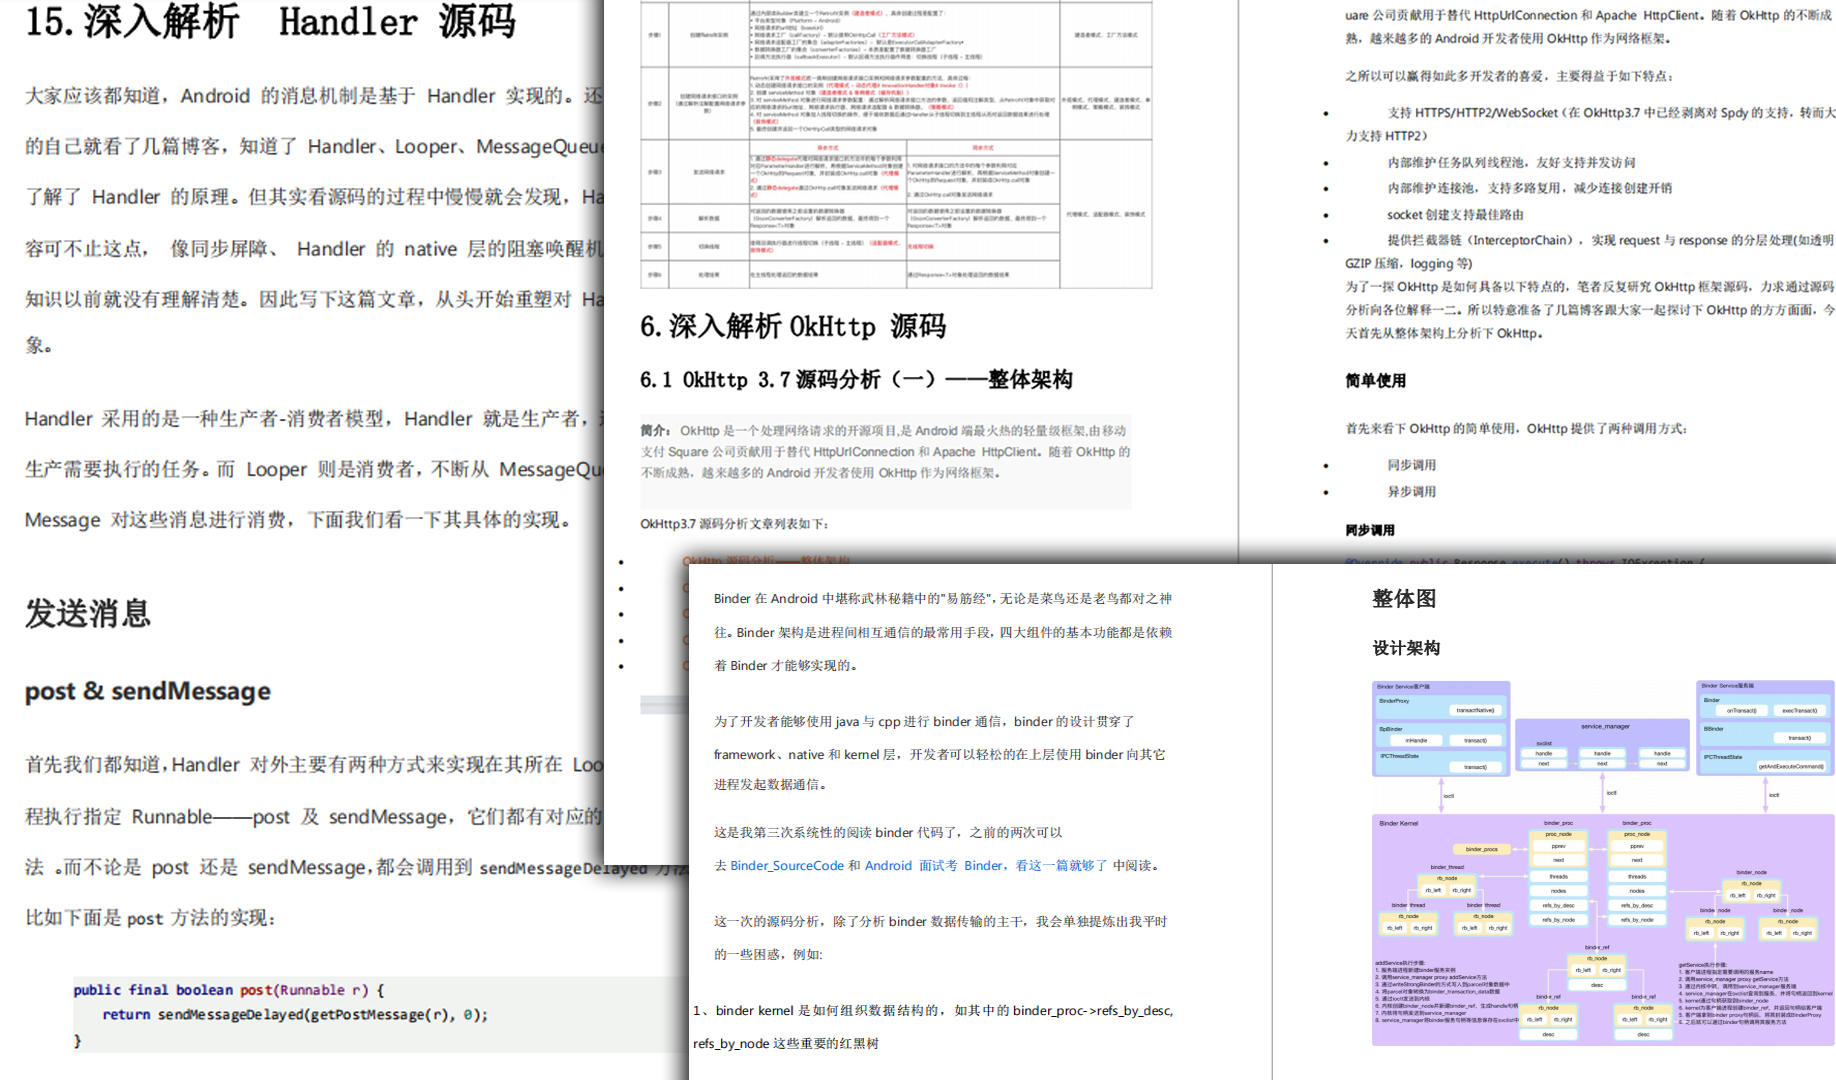Screen dimensions: 1836x1080
Task: Click the desc box under binder_ref
Action: [1597, 985]
